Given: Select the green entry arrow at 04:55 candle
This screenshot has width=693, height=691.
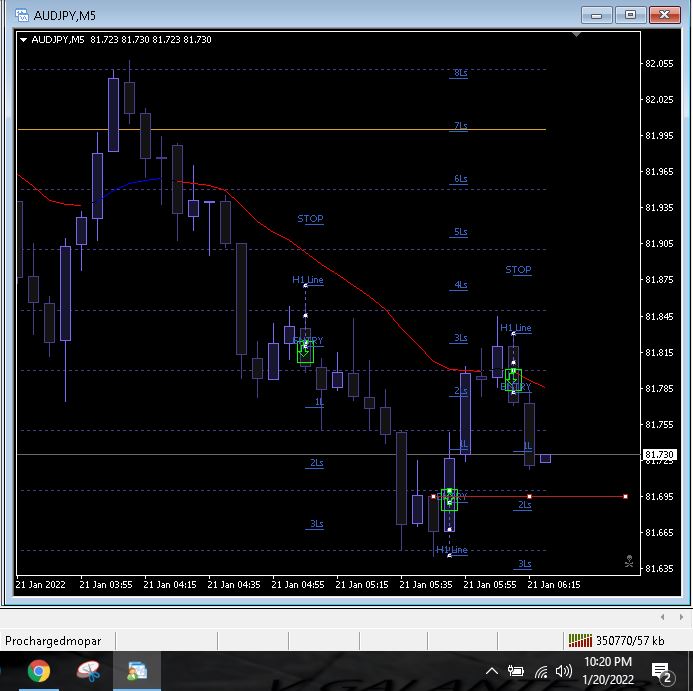Looking at the screenshot, I should 305,352.
